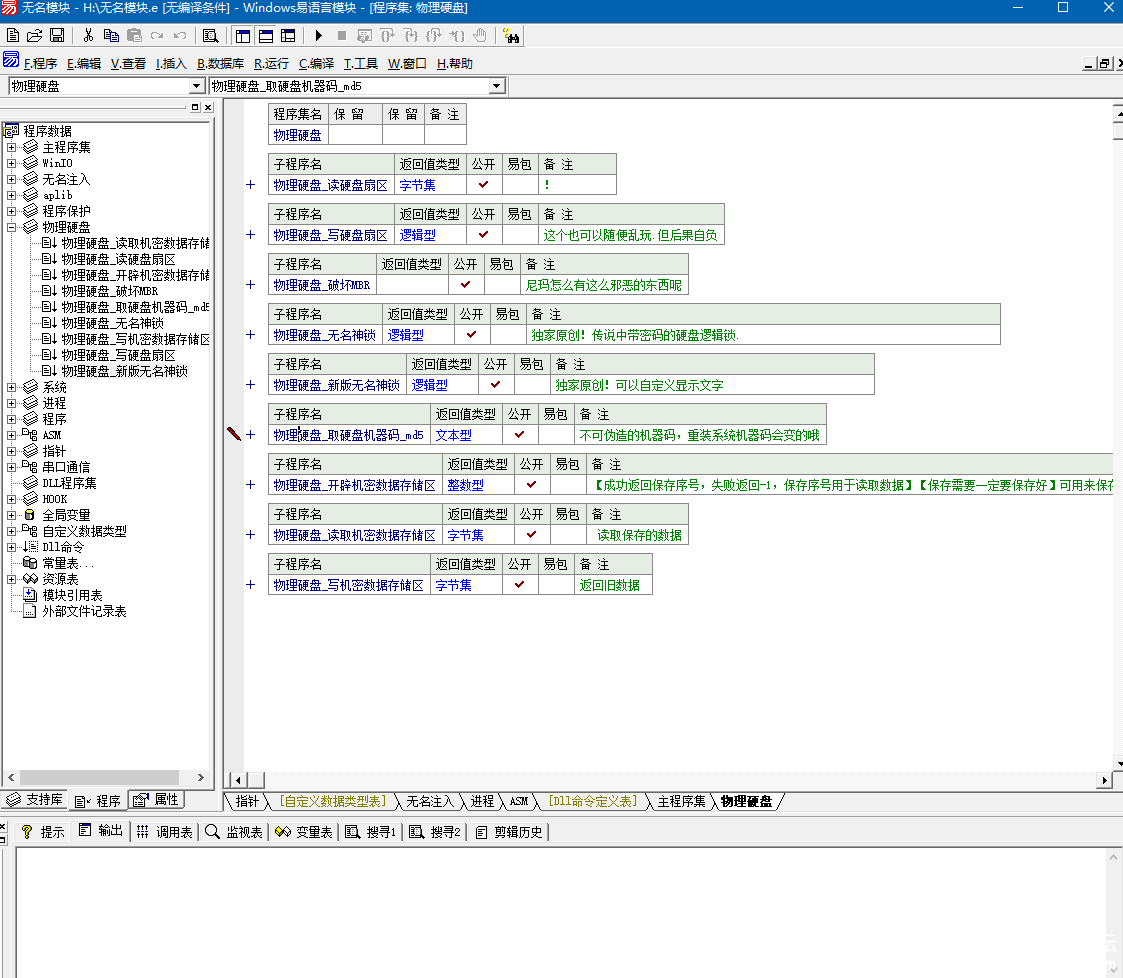Viewport: 1123px width, 978px height.
Task: Expand the 主程序集 tree node
Action: point(11,147)
